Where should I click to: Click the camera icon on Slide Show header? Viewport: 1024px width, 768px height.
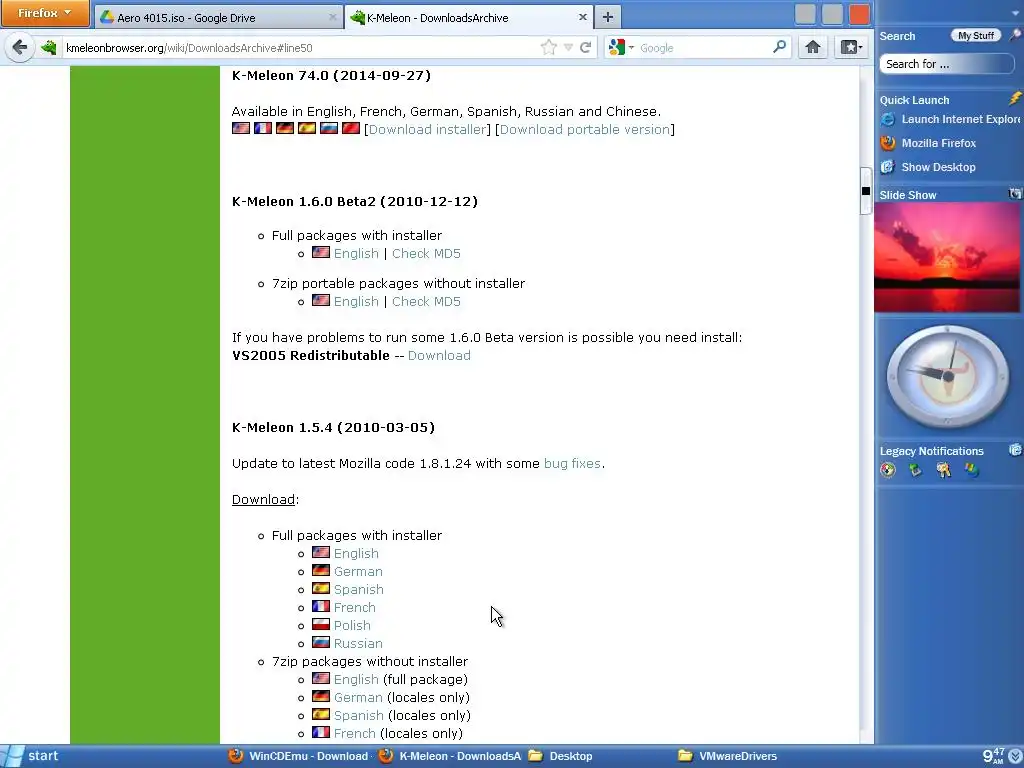1015,194
